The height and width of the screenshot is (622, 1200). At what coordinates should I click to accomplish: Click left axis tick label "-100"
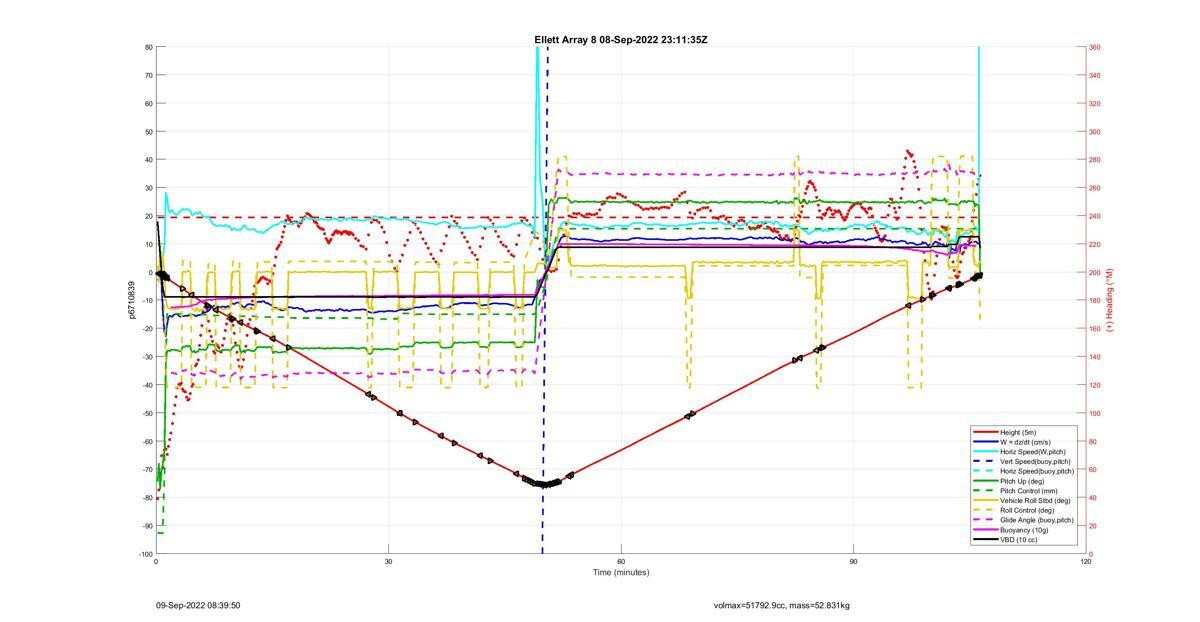(x=146, y=554)
